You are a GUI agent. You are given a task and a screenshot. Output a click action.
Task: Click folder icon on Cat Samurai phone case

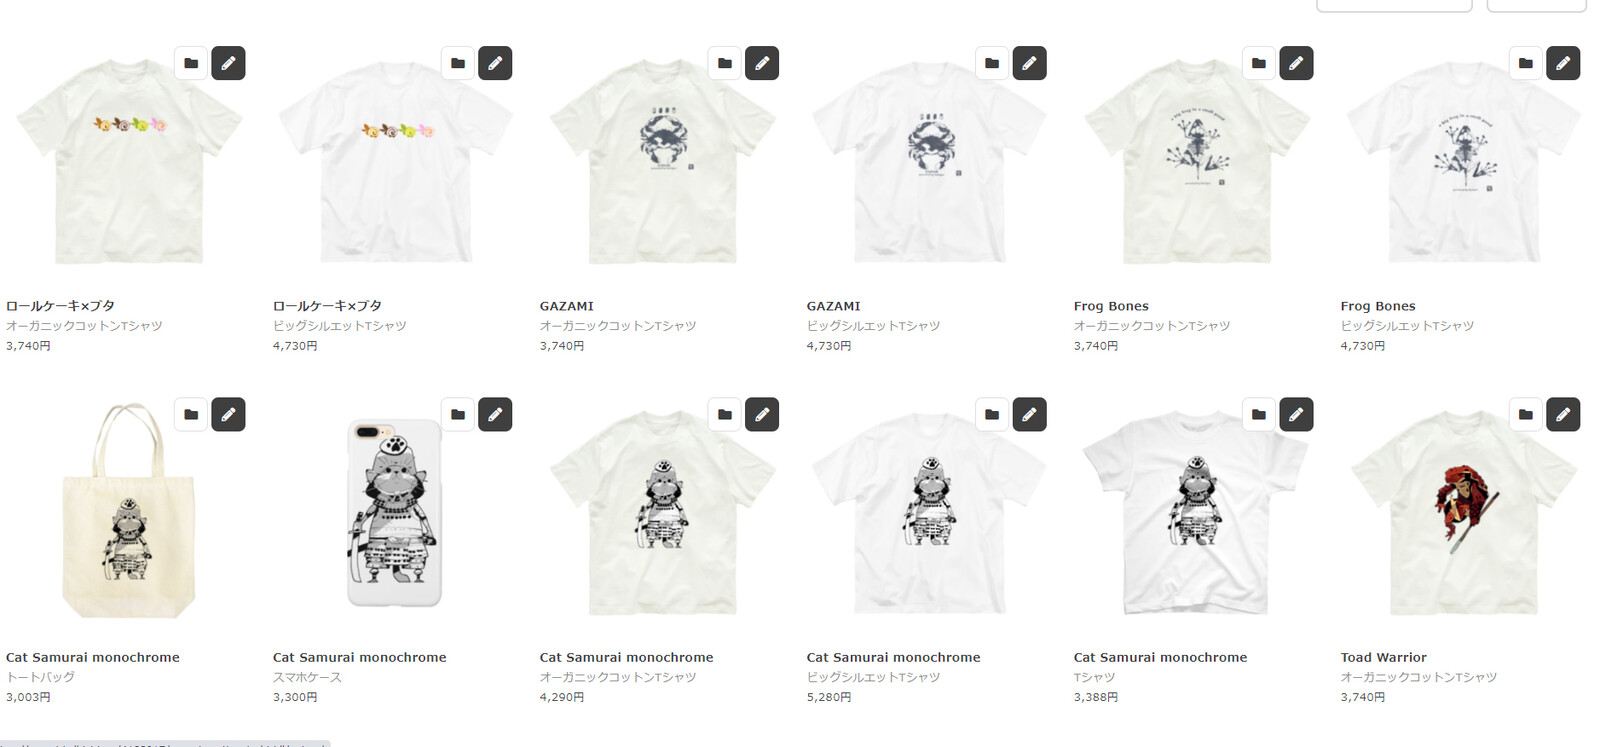(x=458, y=414)
